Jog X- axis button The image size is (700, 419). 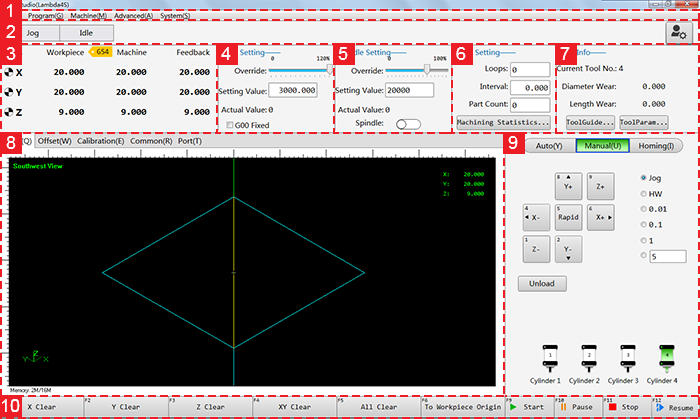(x=536, y=217)
